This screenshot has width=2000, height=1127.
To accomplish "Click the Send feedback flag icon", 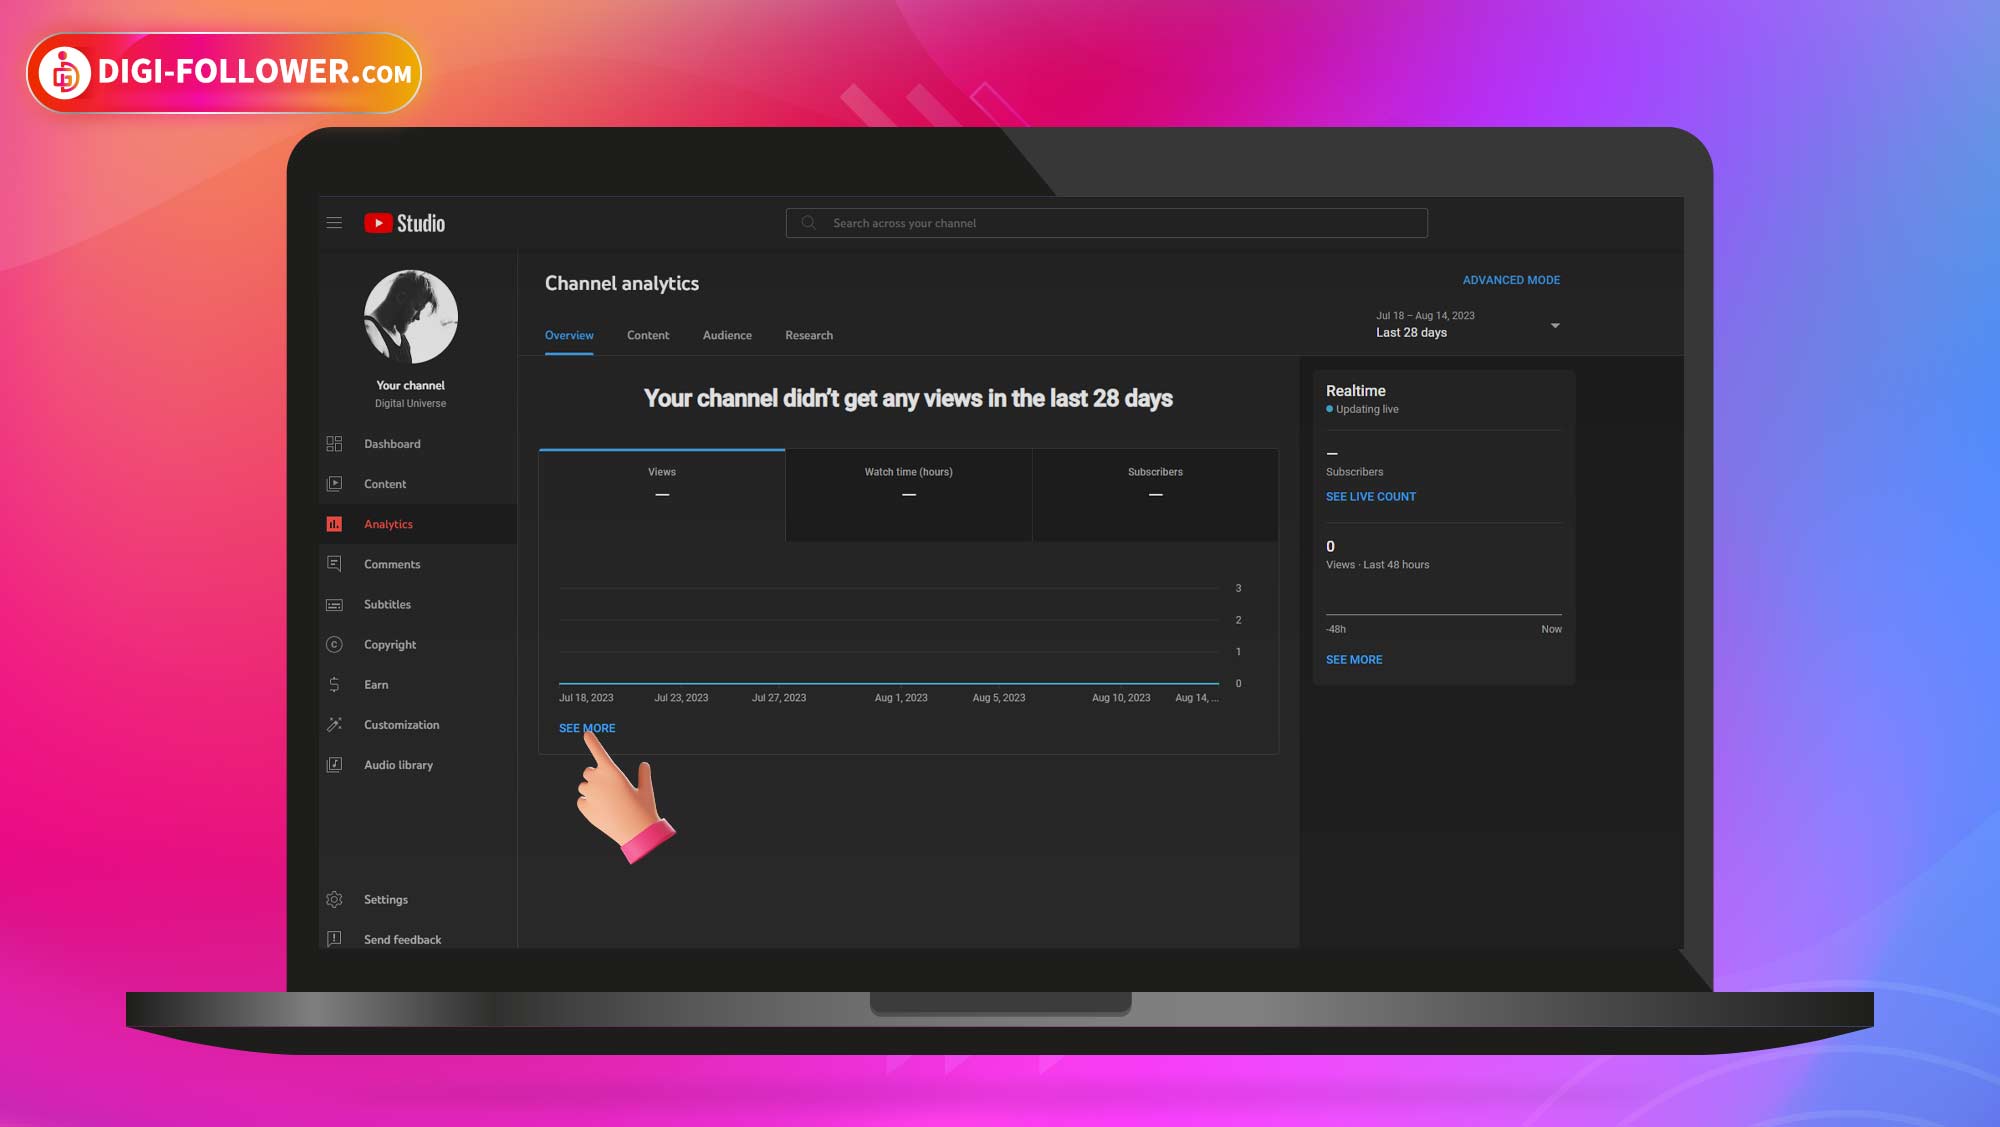I will (334, 939).
